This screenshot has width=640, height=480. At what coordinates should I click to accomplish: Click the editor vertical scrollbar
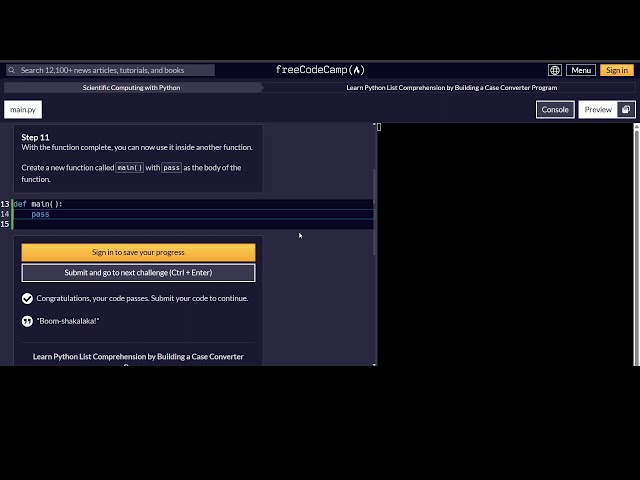tap(374, 212)
